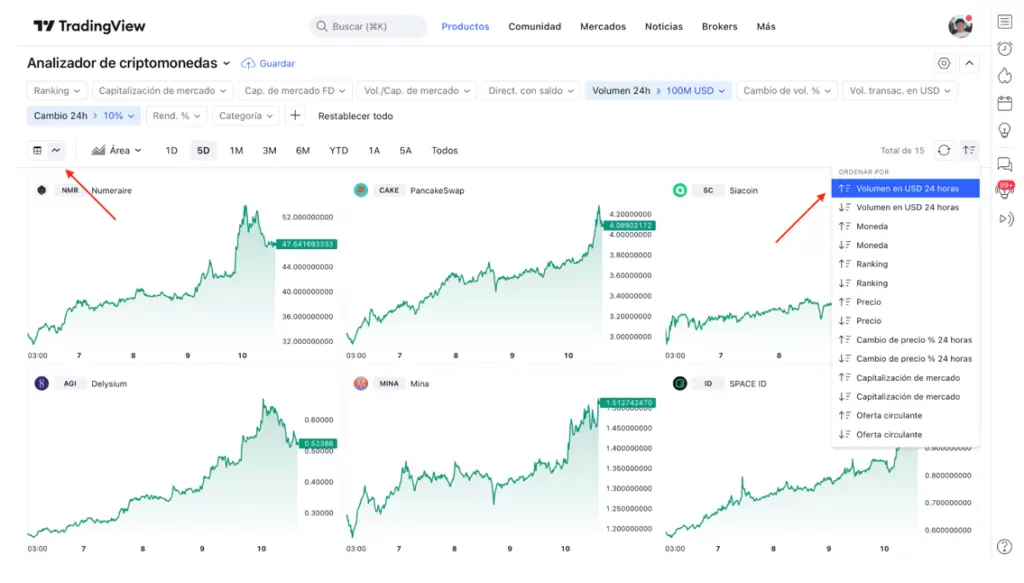The height and width of the screenshot is (583, 1024).
Task: Collapse filters with the up chevron button
Action: (x=969, y=63)
